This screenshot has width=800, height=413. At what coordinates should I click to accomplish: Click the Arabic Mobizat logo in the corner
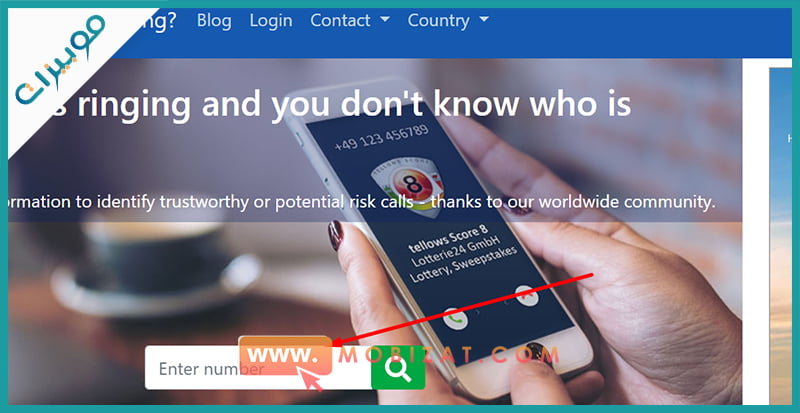tap(59, 61)
